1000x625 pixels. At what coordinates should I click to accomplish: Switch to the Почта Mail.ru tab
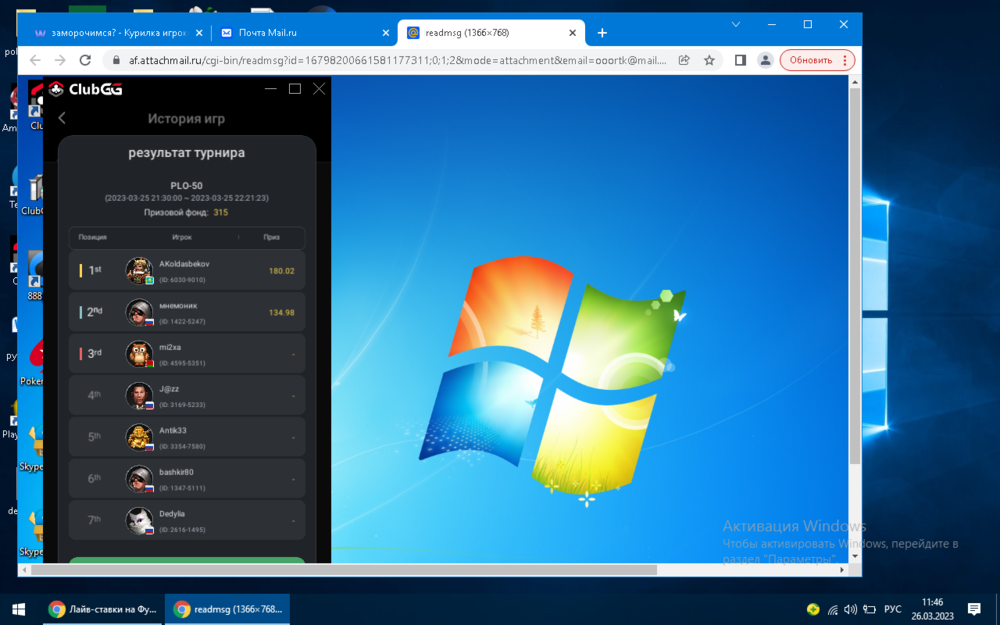(300, 33)
